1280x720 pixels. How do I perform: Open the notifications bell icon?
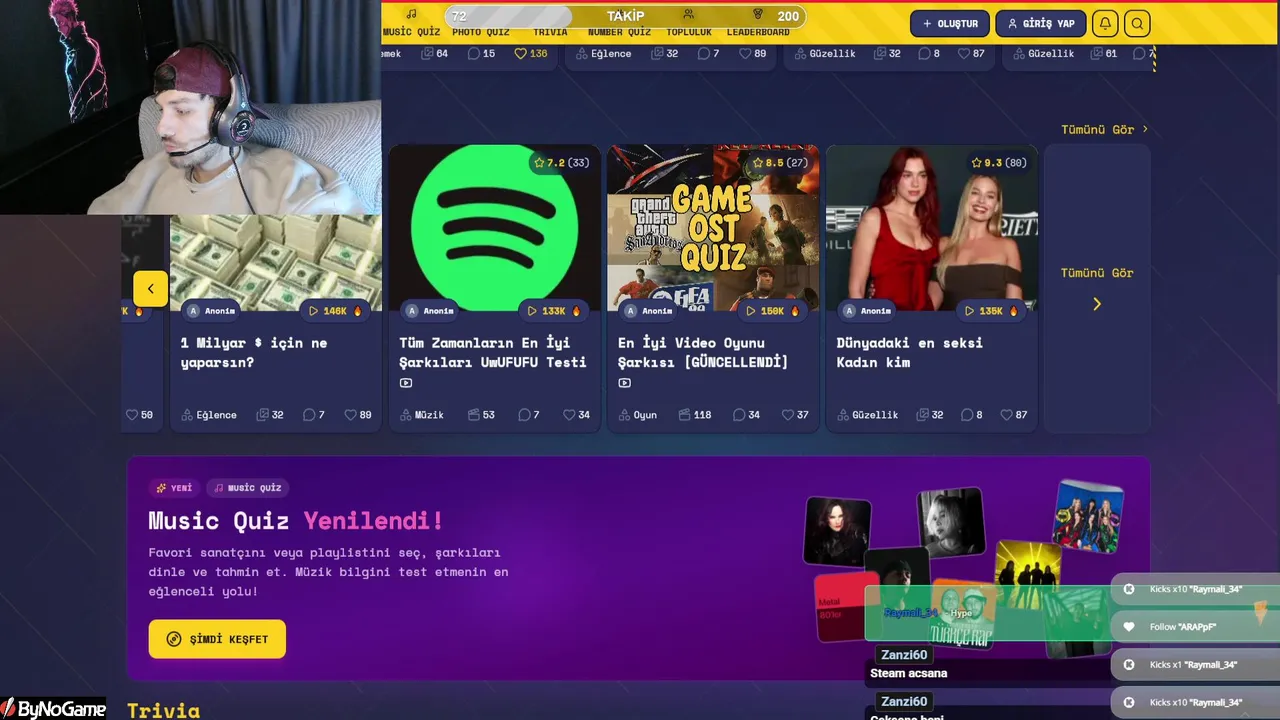(1105, 23)
